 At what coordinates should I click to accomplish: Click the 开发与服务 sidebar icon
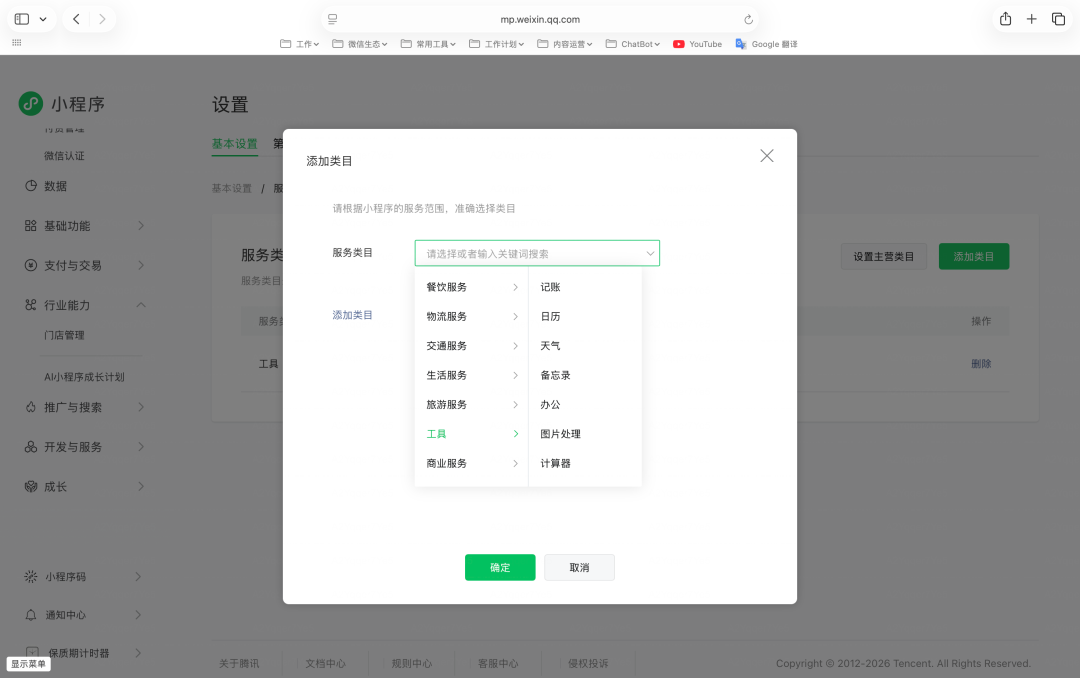click(x=30, y=446)
